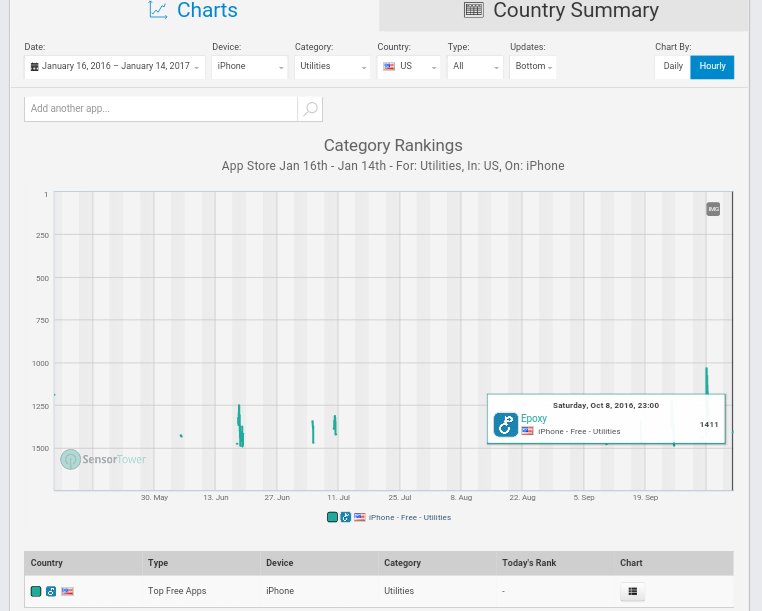The height and width of the screenshot is (611, 762).
Task: Focus the Add another app field
Action: click(160, 108)
